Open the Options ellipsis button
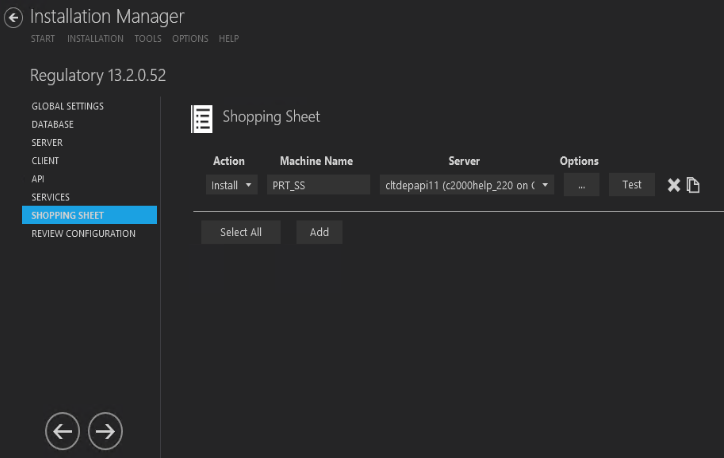The width and height of the screenshot is (724, 458). [581, 185]
